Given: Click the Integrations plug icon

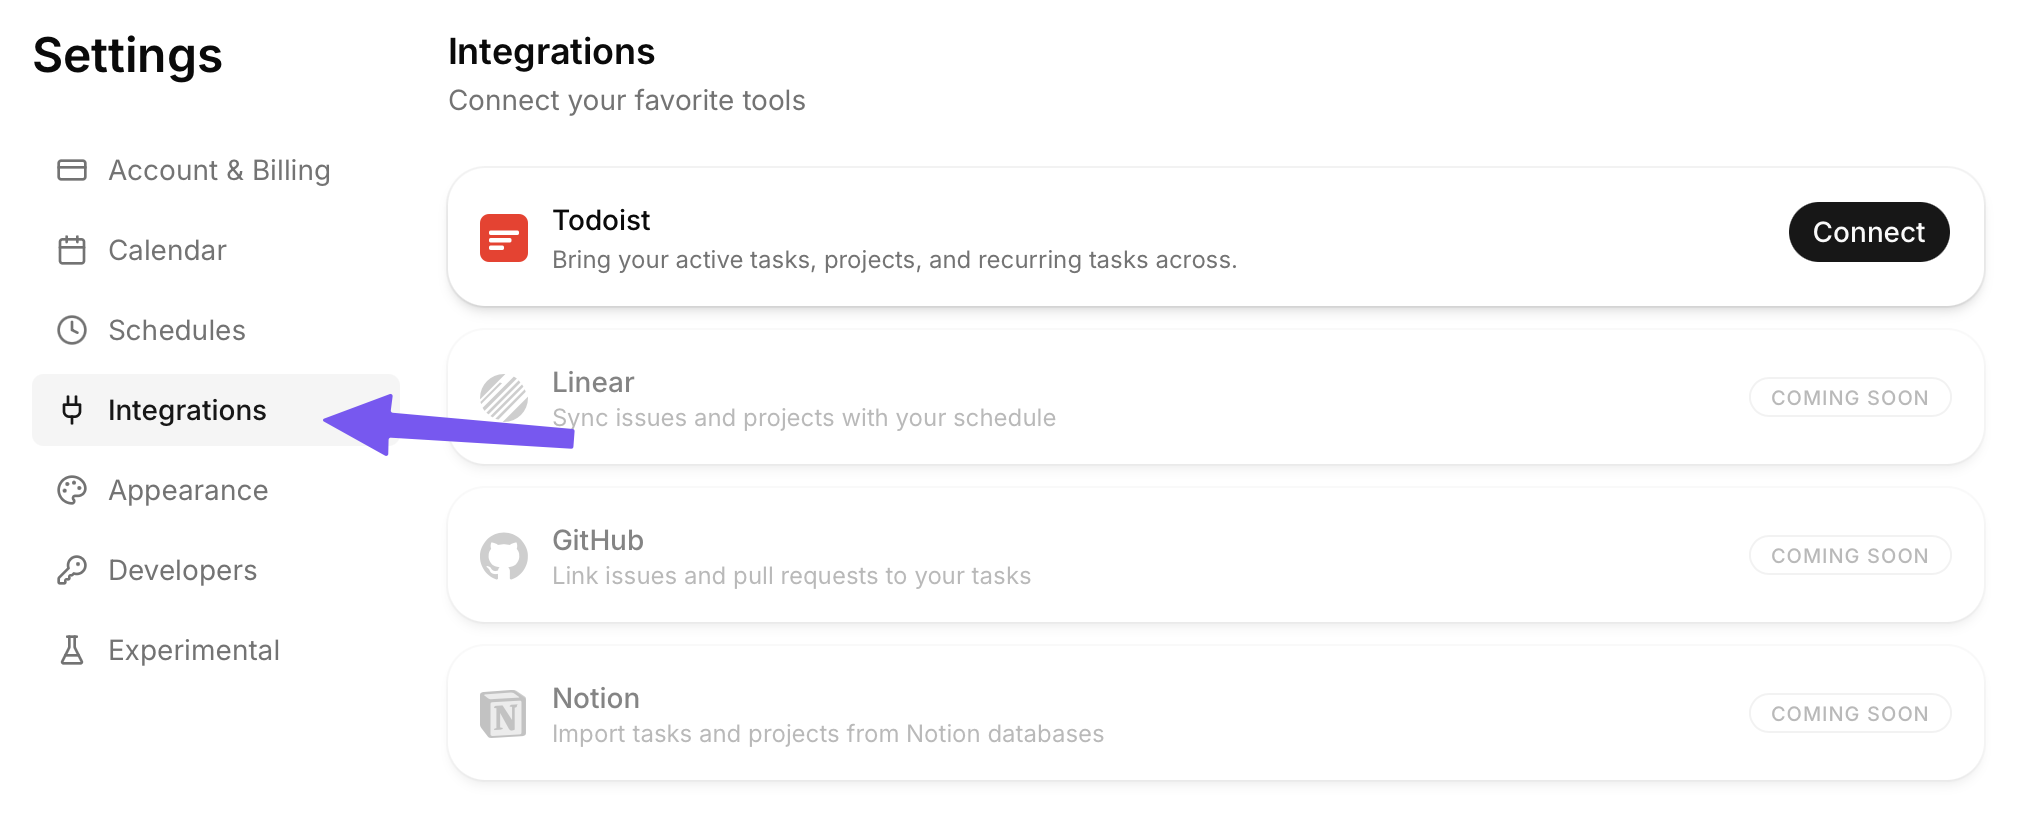Looking at the screenshot, I should [72, 410].
